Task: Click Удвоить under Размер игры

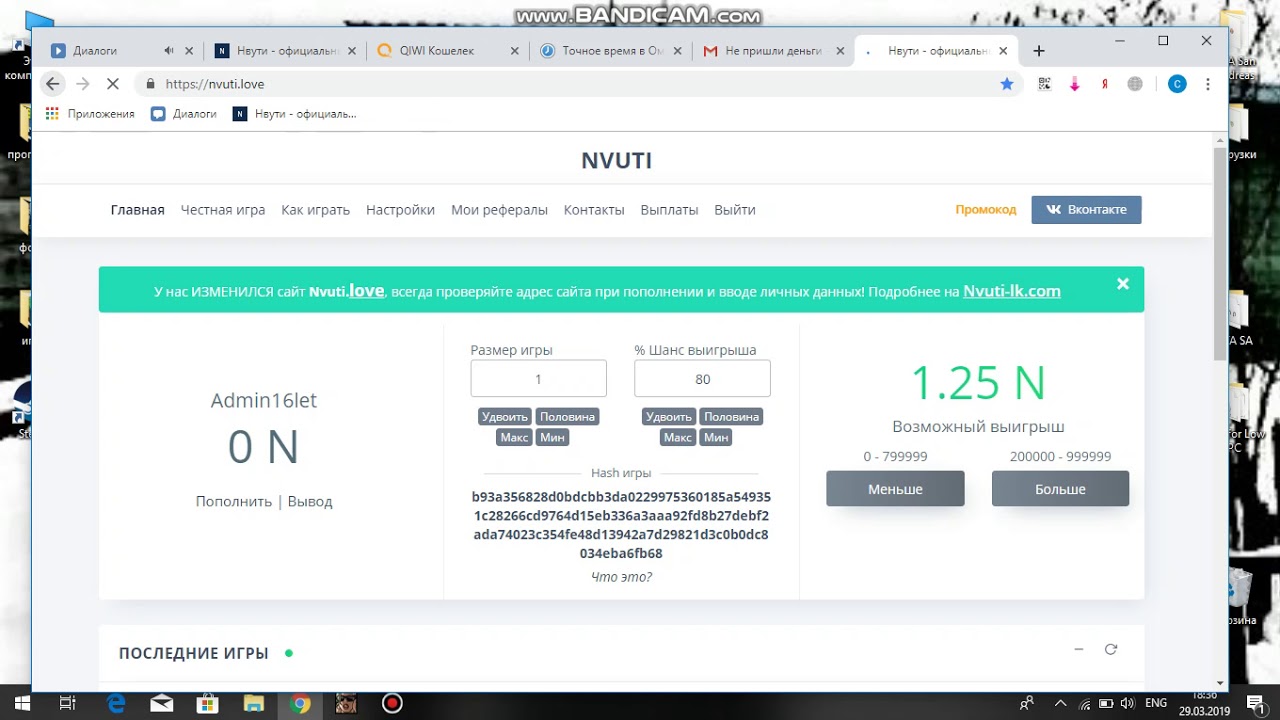Action: 504,417
